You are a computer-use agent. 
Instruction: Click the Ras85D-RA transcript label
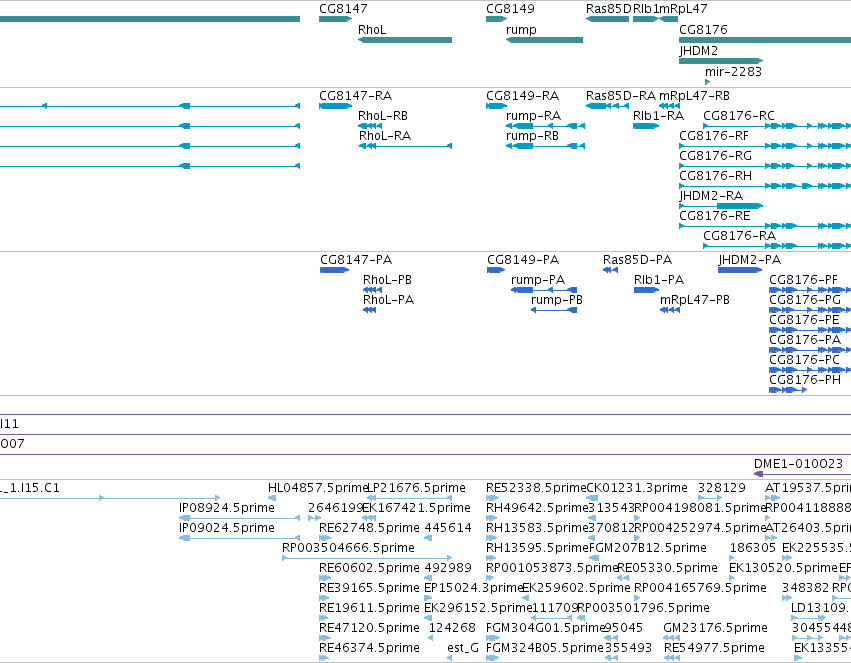point(621,96)
